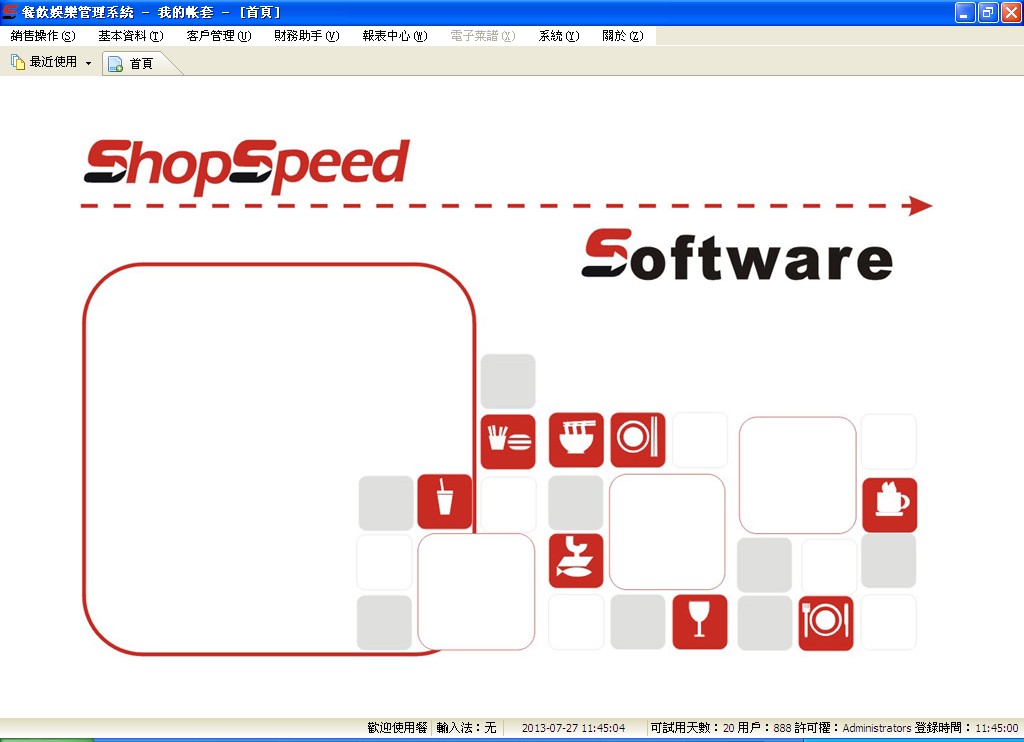
Task: Click the 輸入法：无 status entry
Action: click(x=466, y=728)
